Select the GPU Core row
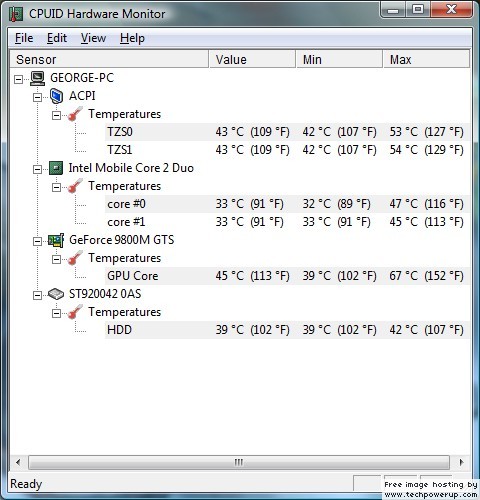Screen dimensions: 480x500 click(287, 276)
